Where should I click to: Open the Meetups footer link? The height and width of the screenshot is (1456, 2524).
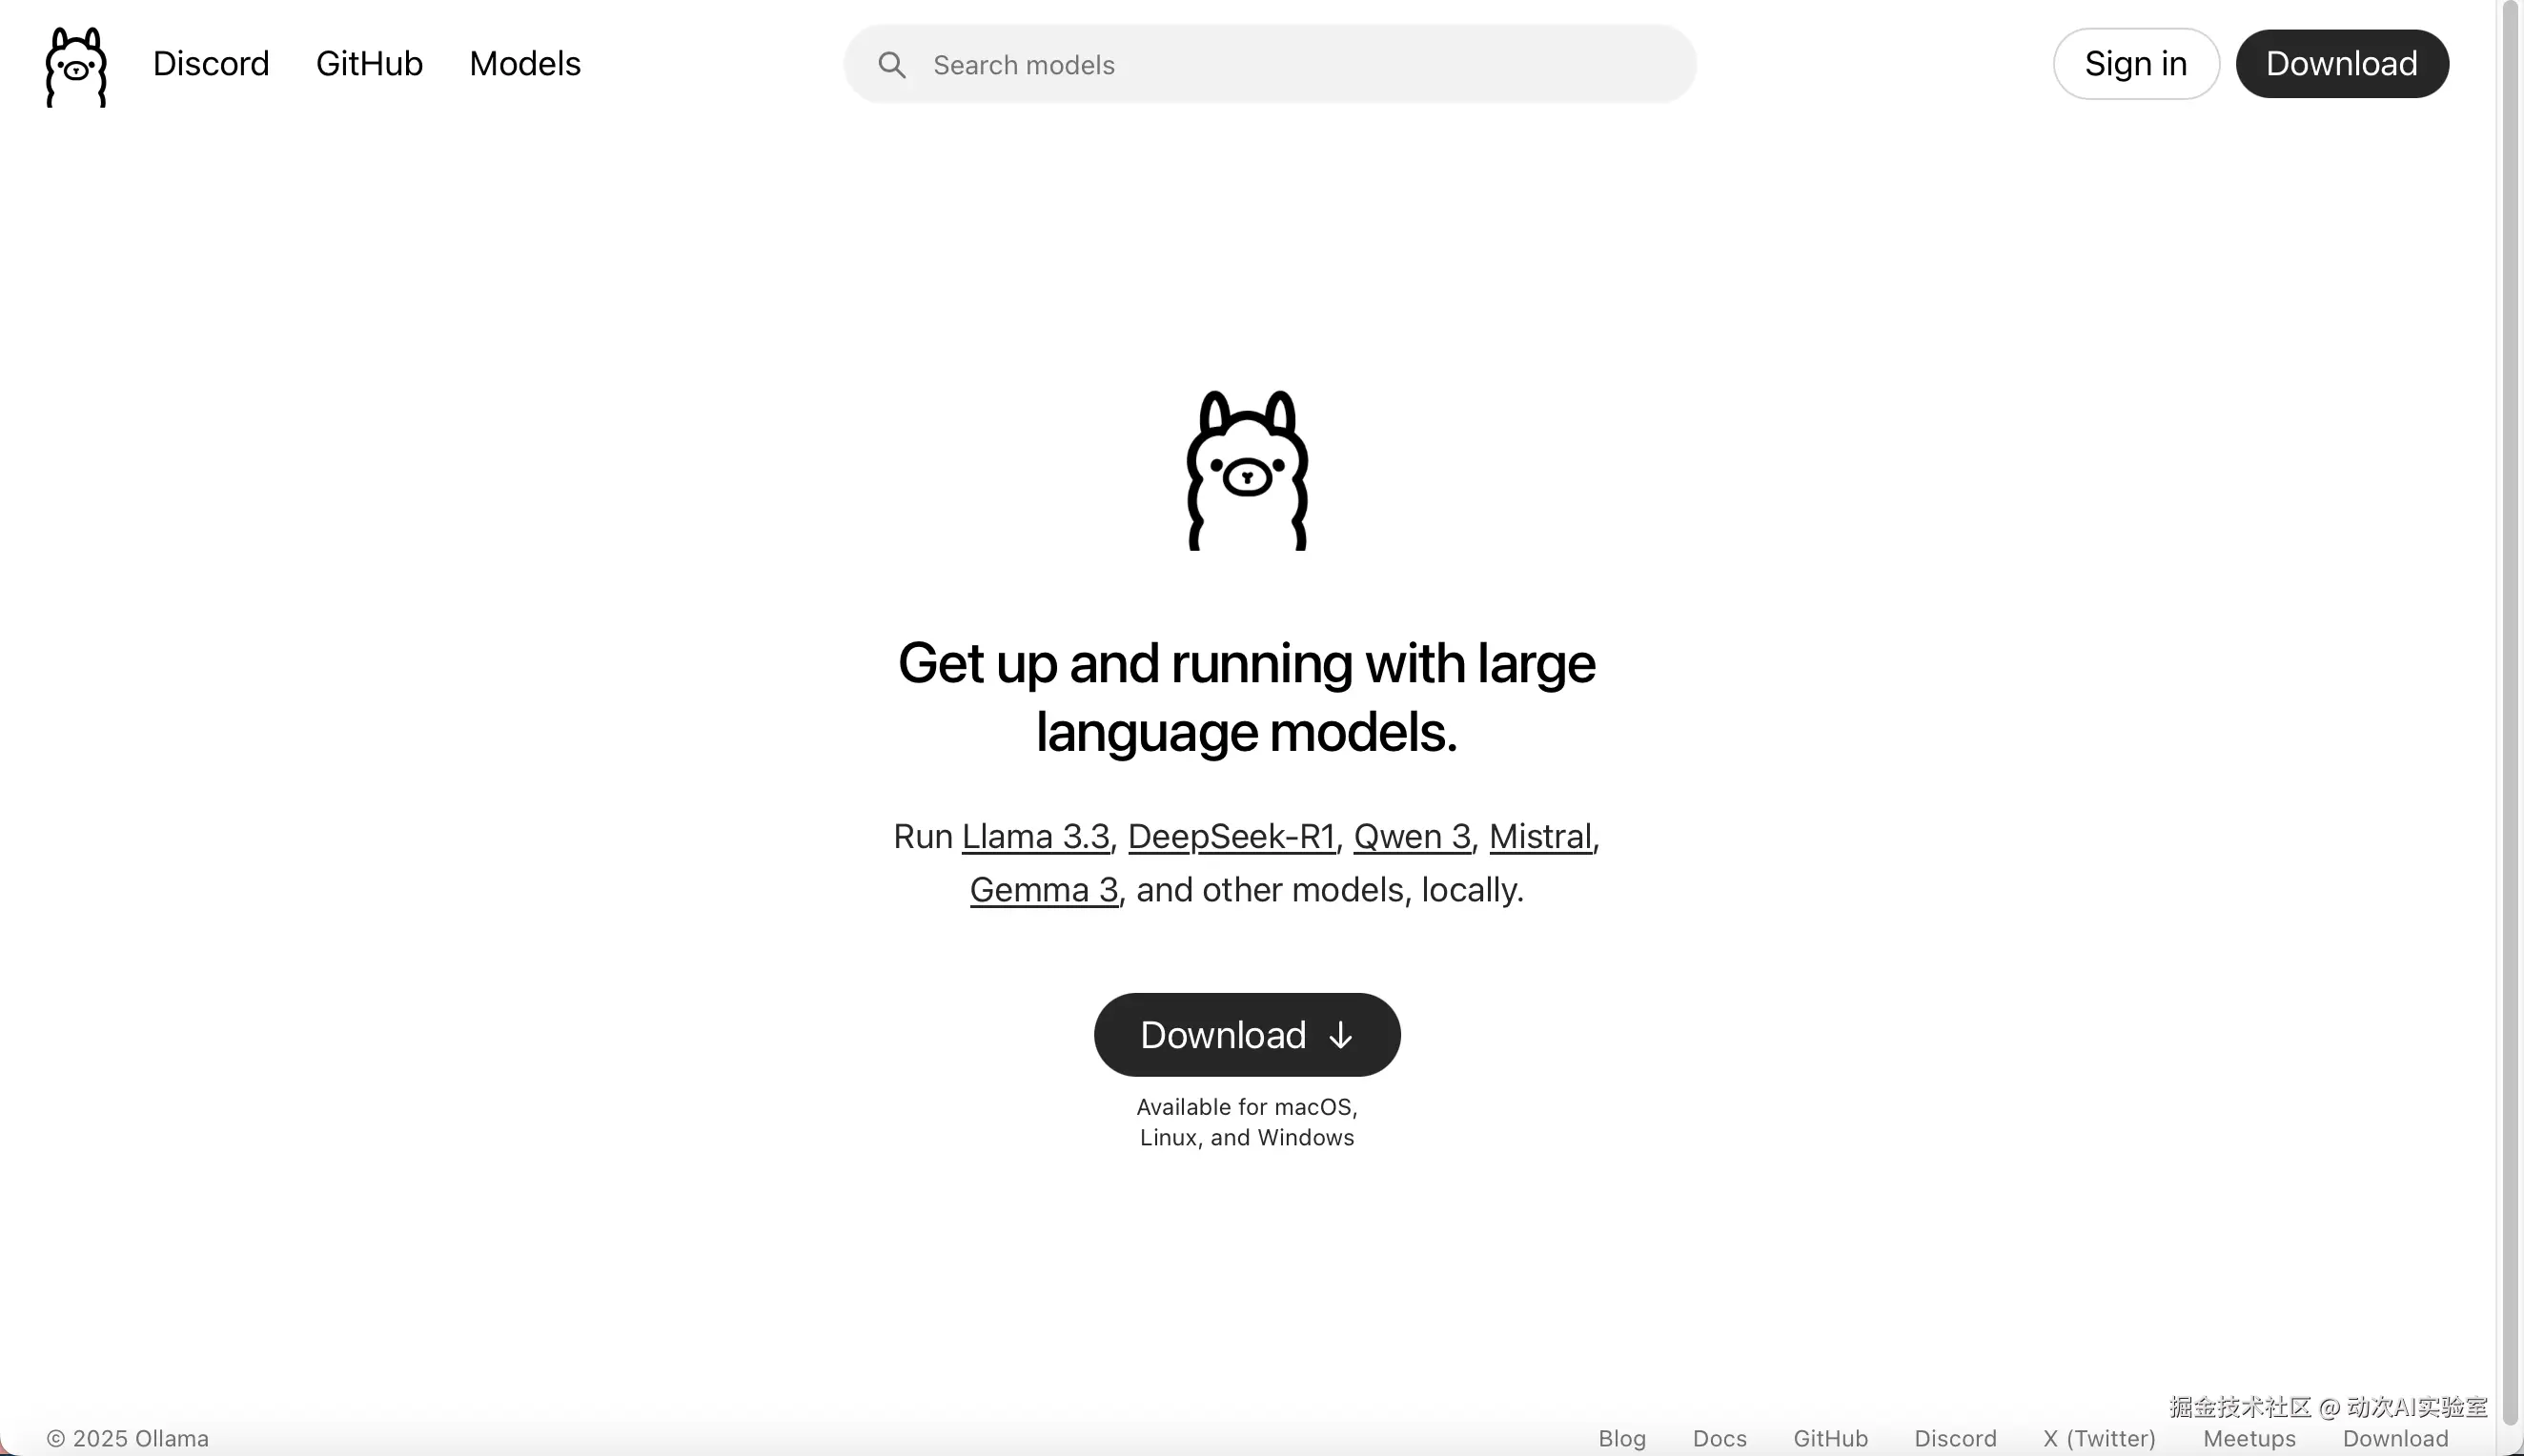click(x=2249, y=1438)
